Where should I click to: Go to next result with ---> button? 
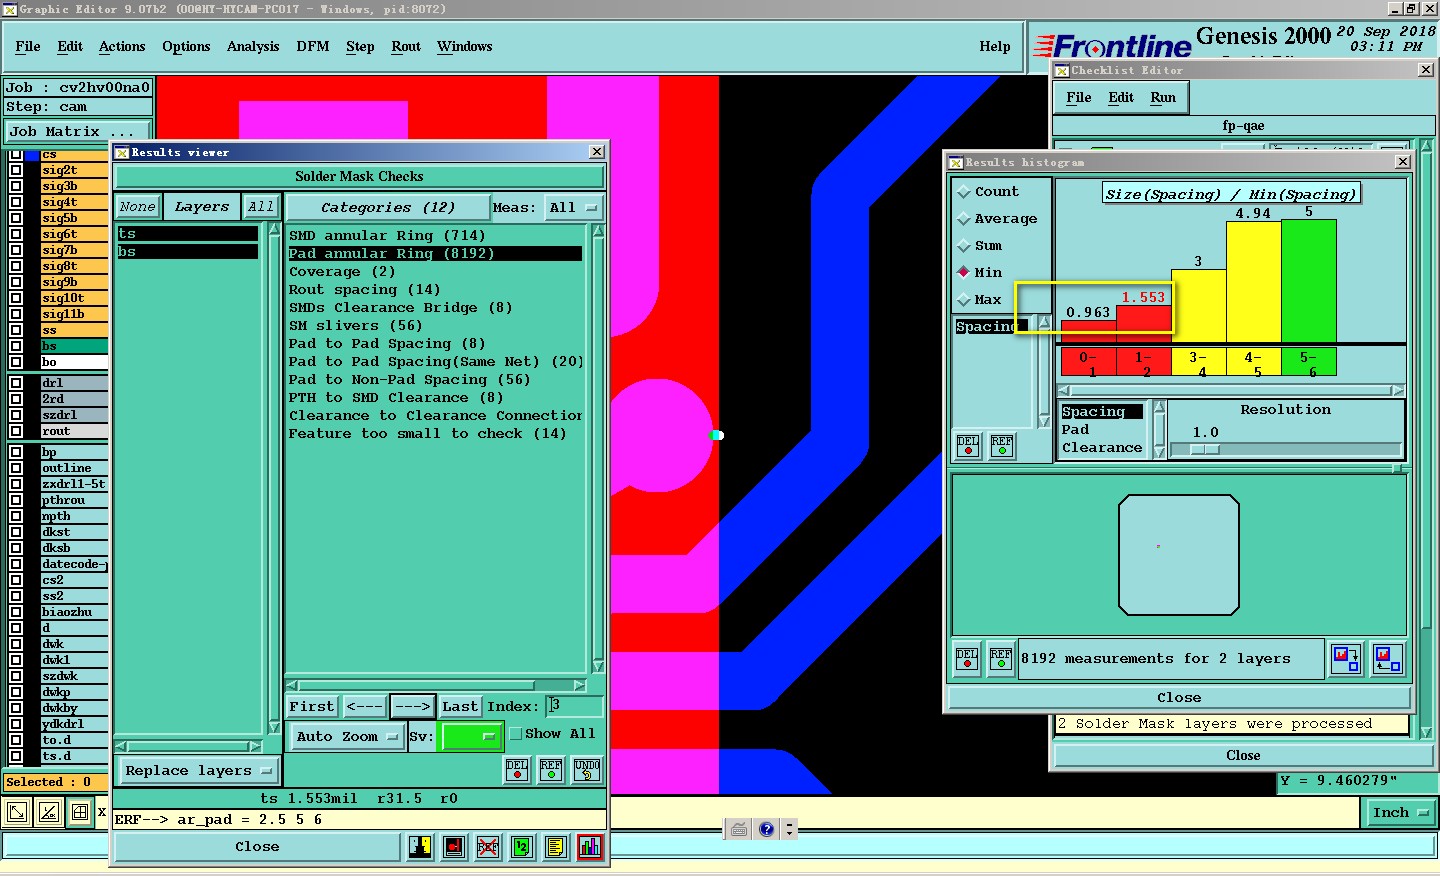pos(412,707)
